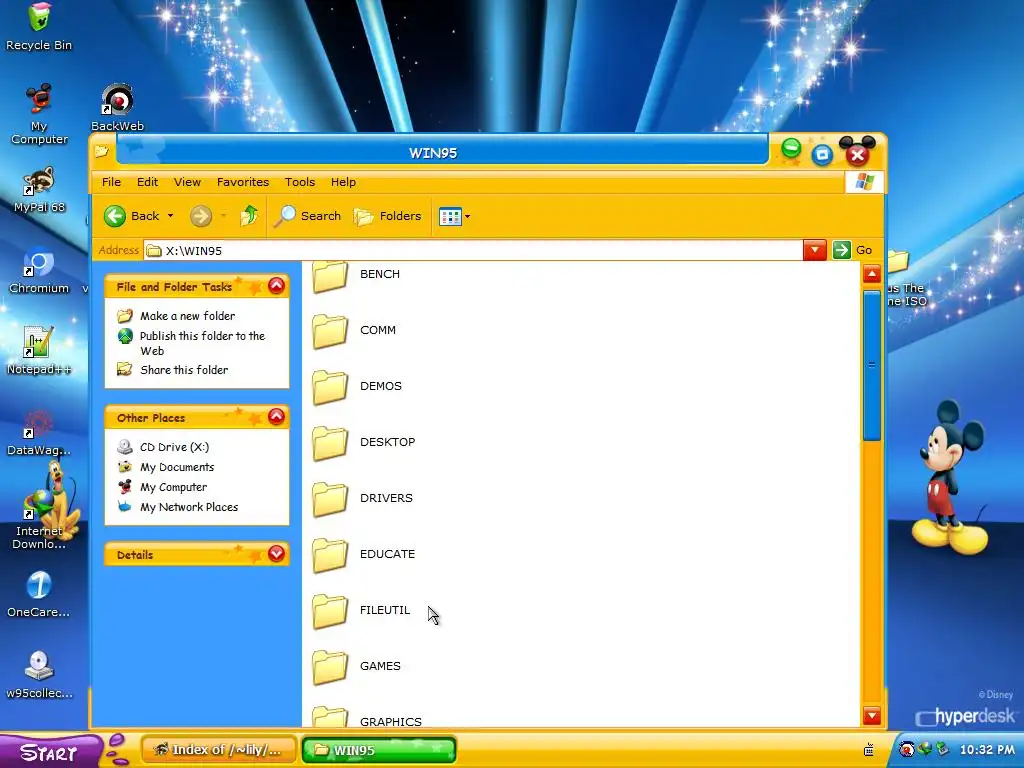Select the DESKTOP folder
The width and height of the screenshot is (1024, 768).
[x=363, y=443]
